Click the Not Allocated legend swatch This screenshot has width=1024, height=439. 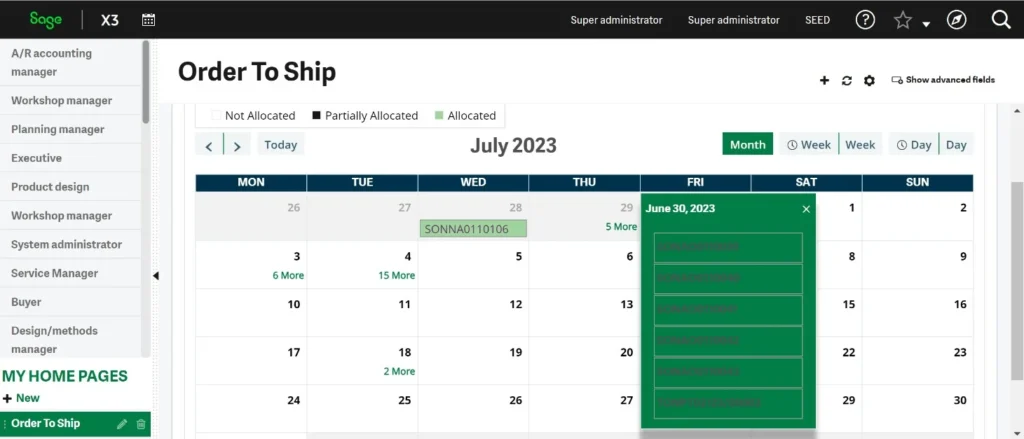coord(216,116)
